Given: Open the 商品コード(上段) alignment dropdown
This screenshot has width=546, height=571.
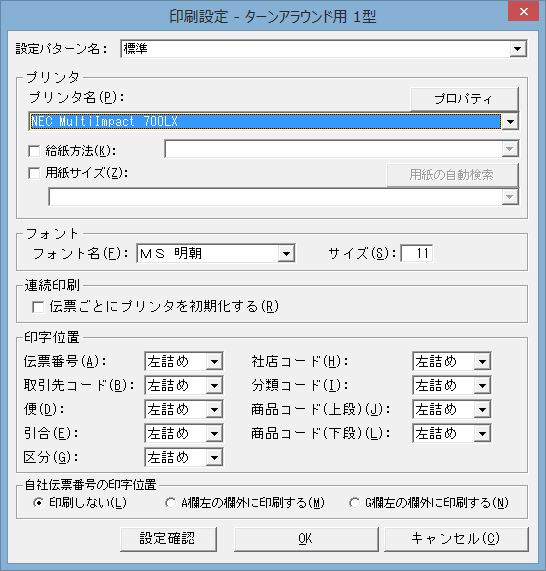Looking at the screenshot, I should pyautogui.click(x=482, y=409).
